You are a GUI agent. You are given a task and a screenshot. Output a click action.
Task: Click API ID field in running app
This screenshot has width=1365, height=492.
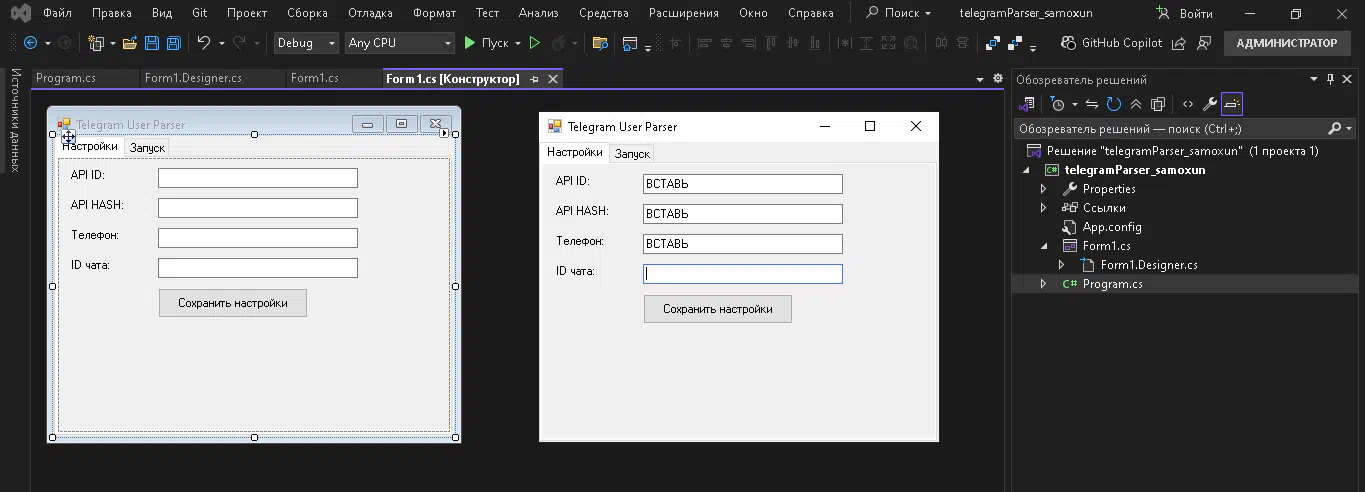743,184
